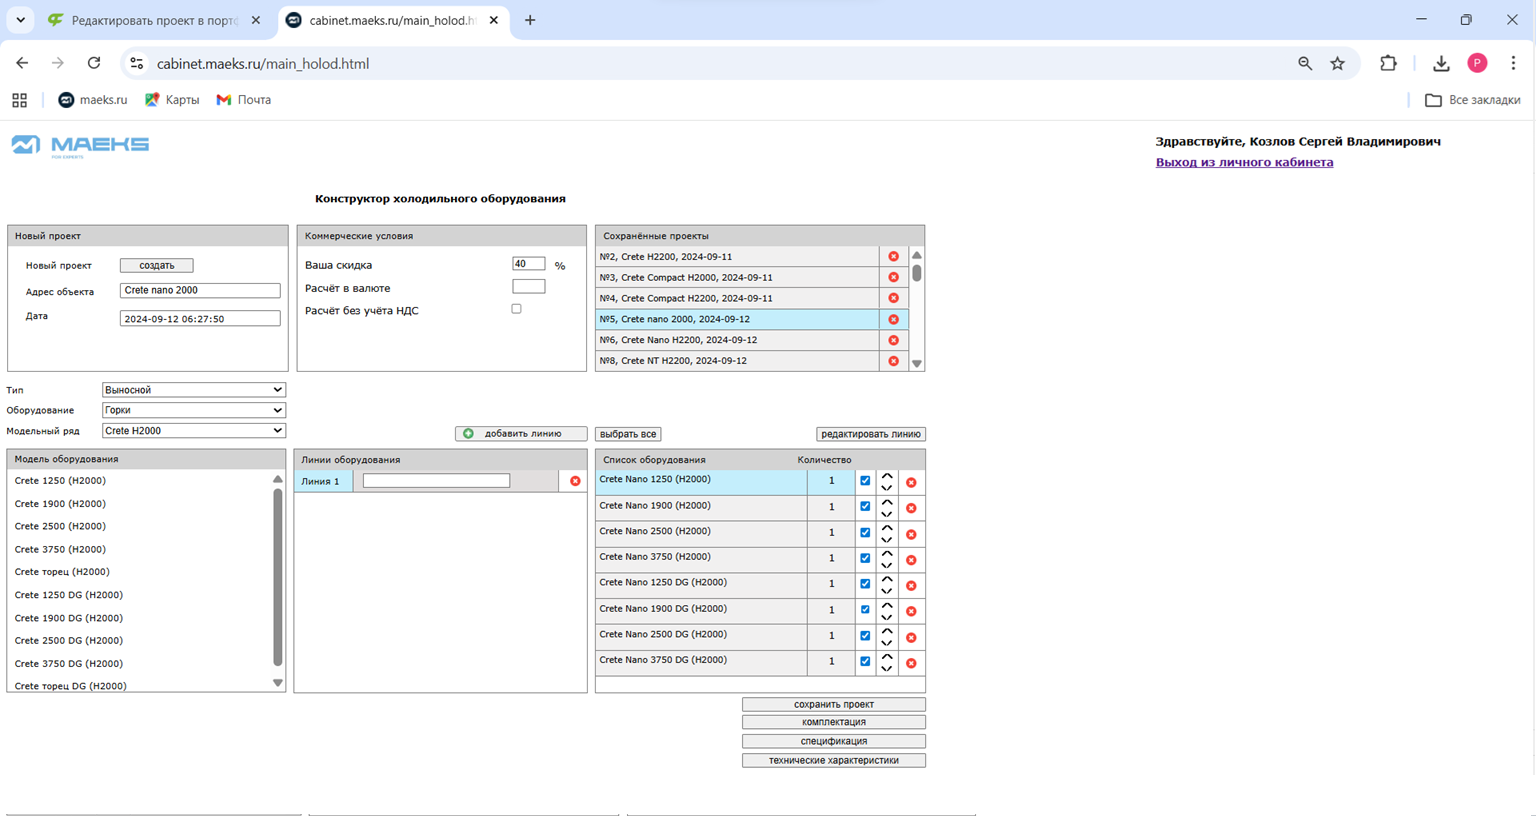
Task: Uncheck the Crete Nano 2500 (H2000) checkbox
Action: pos(865,533)
